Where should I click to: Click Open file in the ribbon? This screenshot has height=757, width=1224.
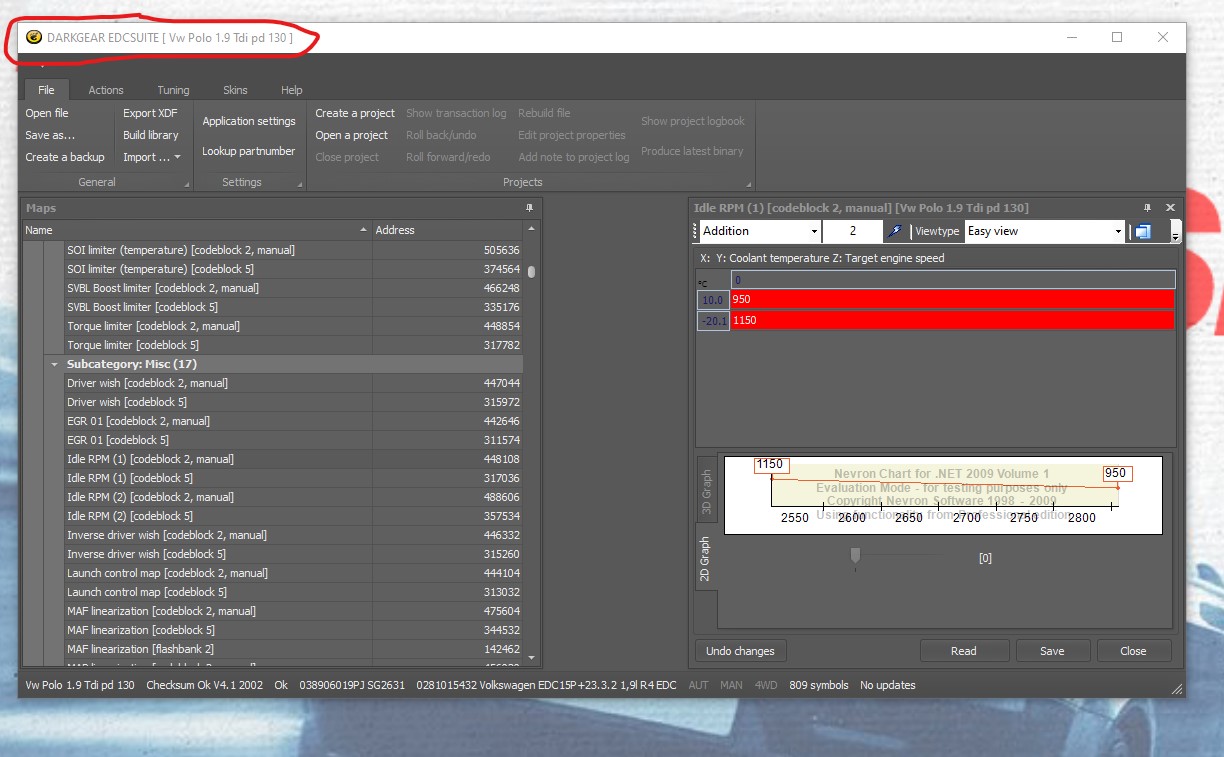click(47, 113)
